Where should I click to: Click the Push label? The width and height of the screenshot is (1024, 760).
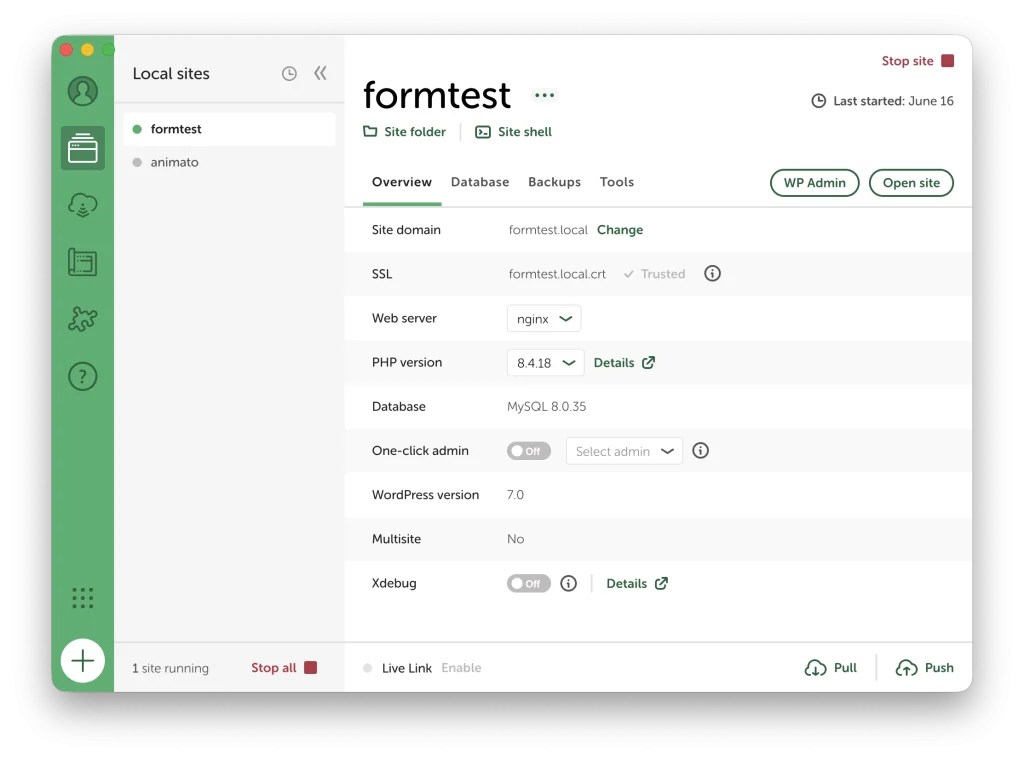[939, 668]
